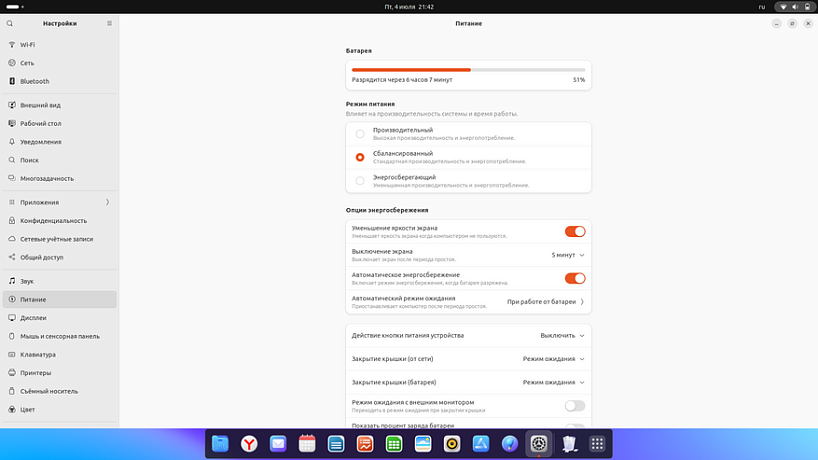Disable the Уменьшение яркости экрана switch
818x460 pixels.
574,231
